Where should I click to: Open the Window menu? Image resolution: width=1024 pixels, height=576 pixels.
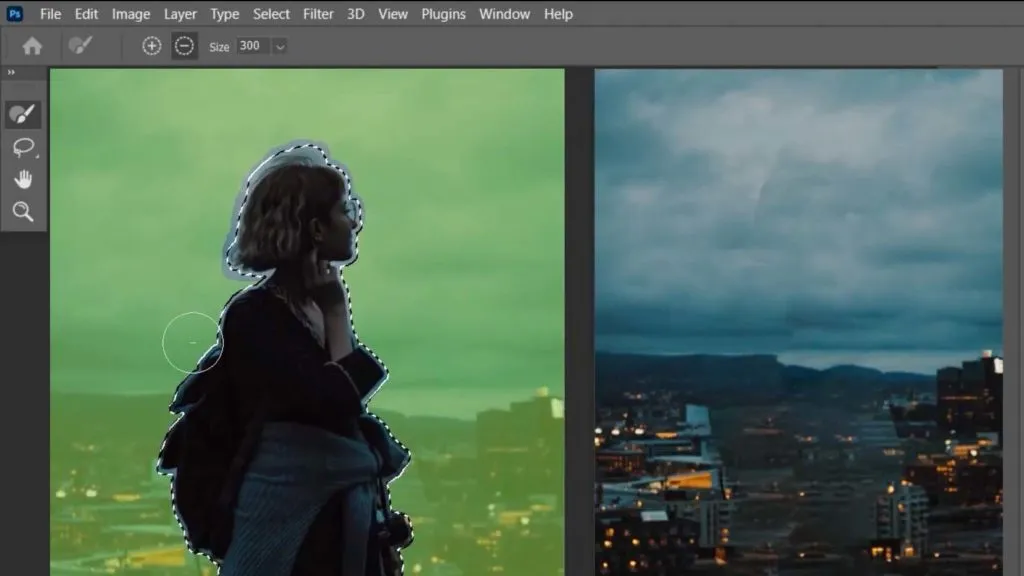(505, 14)
